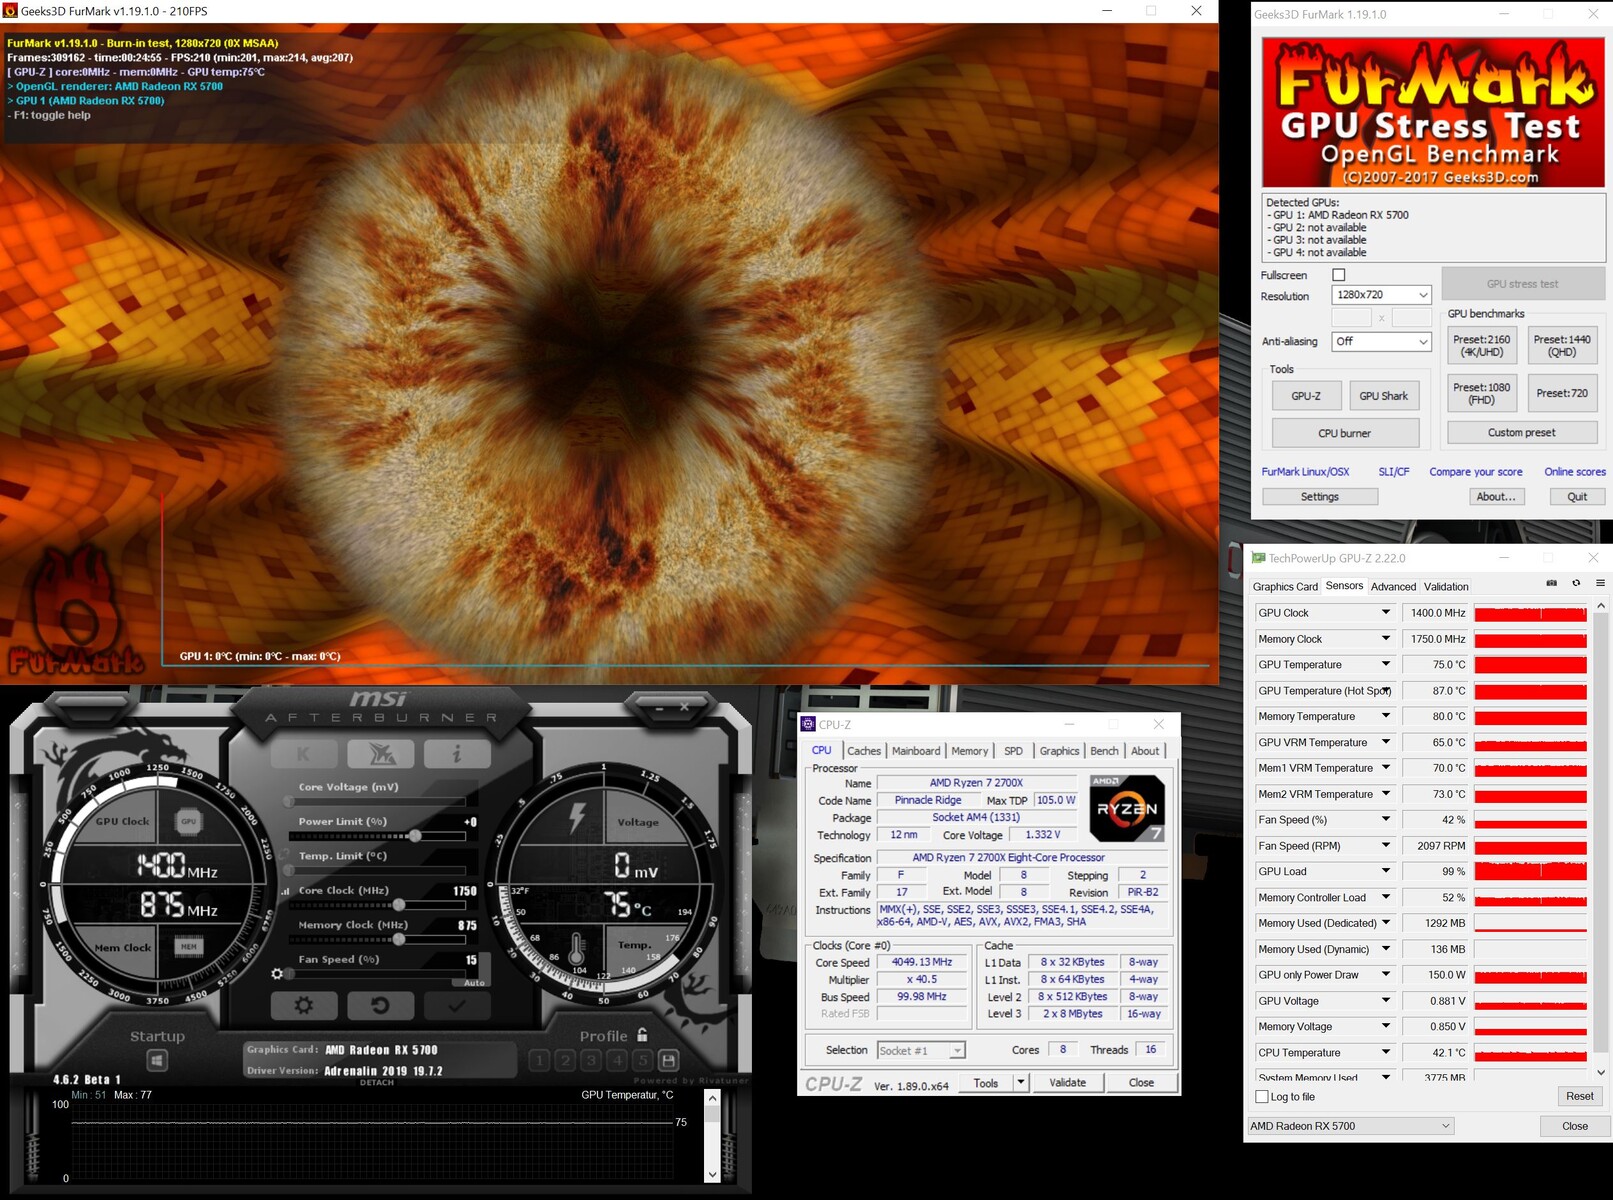Expand the GPU Load sensor dropdown
Image resolution: width=1613 pixels, height=1200 pixels.
(x=1386, y=872)
